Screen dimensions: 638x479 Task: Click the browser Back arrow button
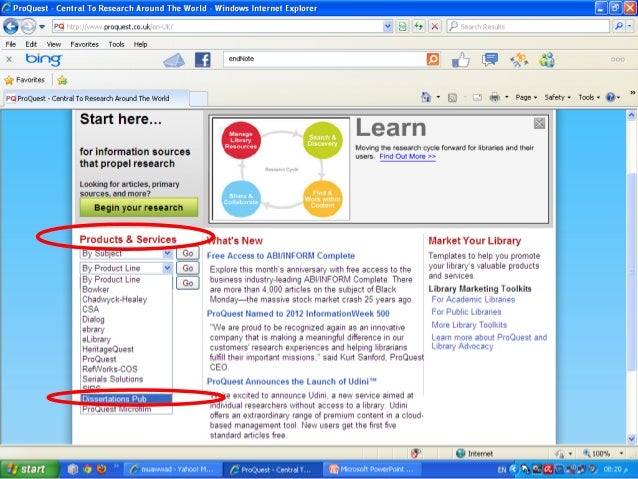11,27
